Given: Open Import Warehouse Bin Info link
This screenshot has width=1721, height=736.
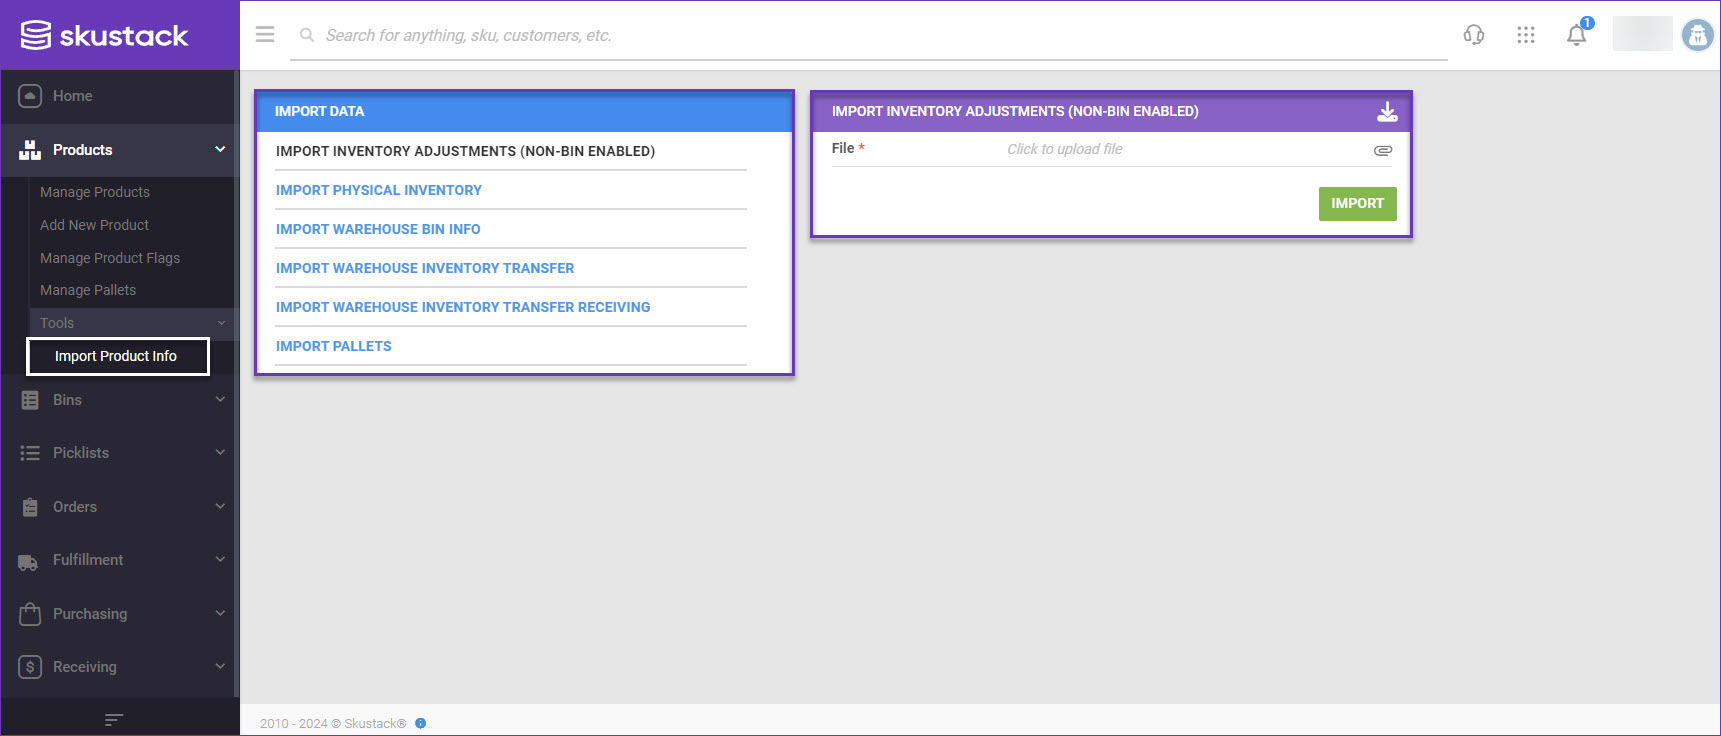Looking at the screenshot, I should [x=378, y=229].
